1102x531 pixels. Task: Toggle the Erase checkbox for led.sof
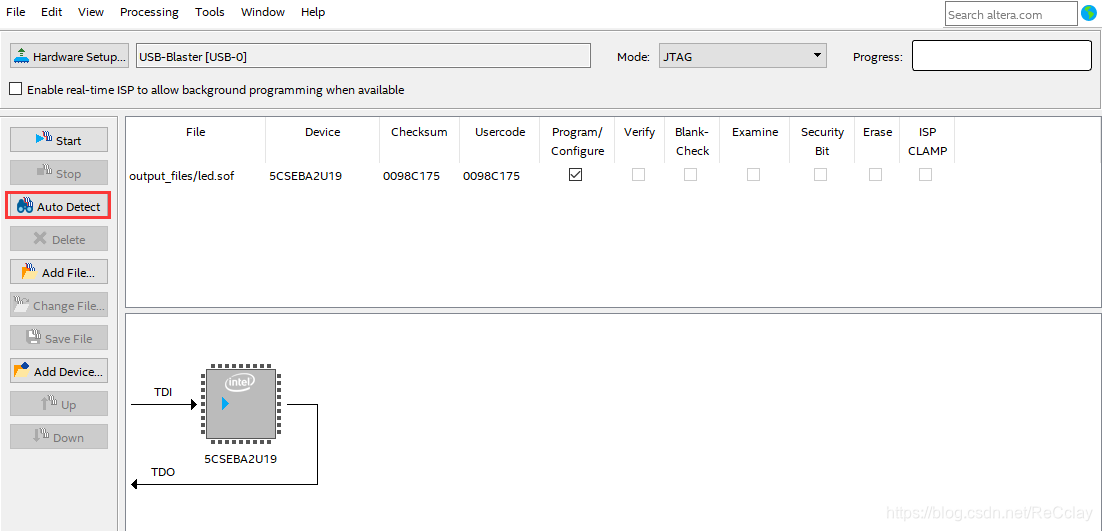(875, 175)
